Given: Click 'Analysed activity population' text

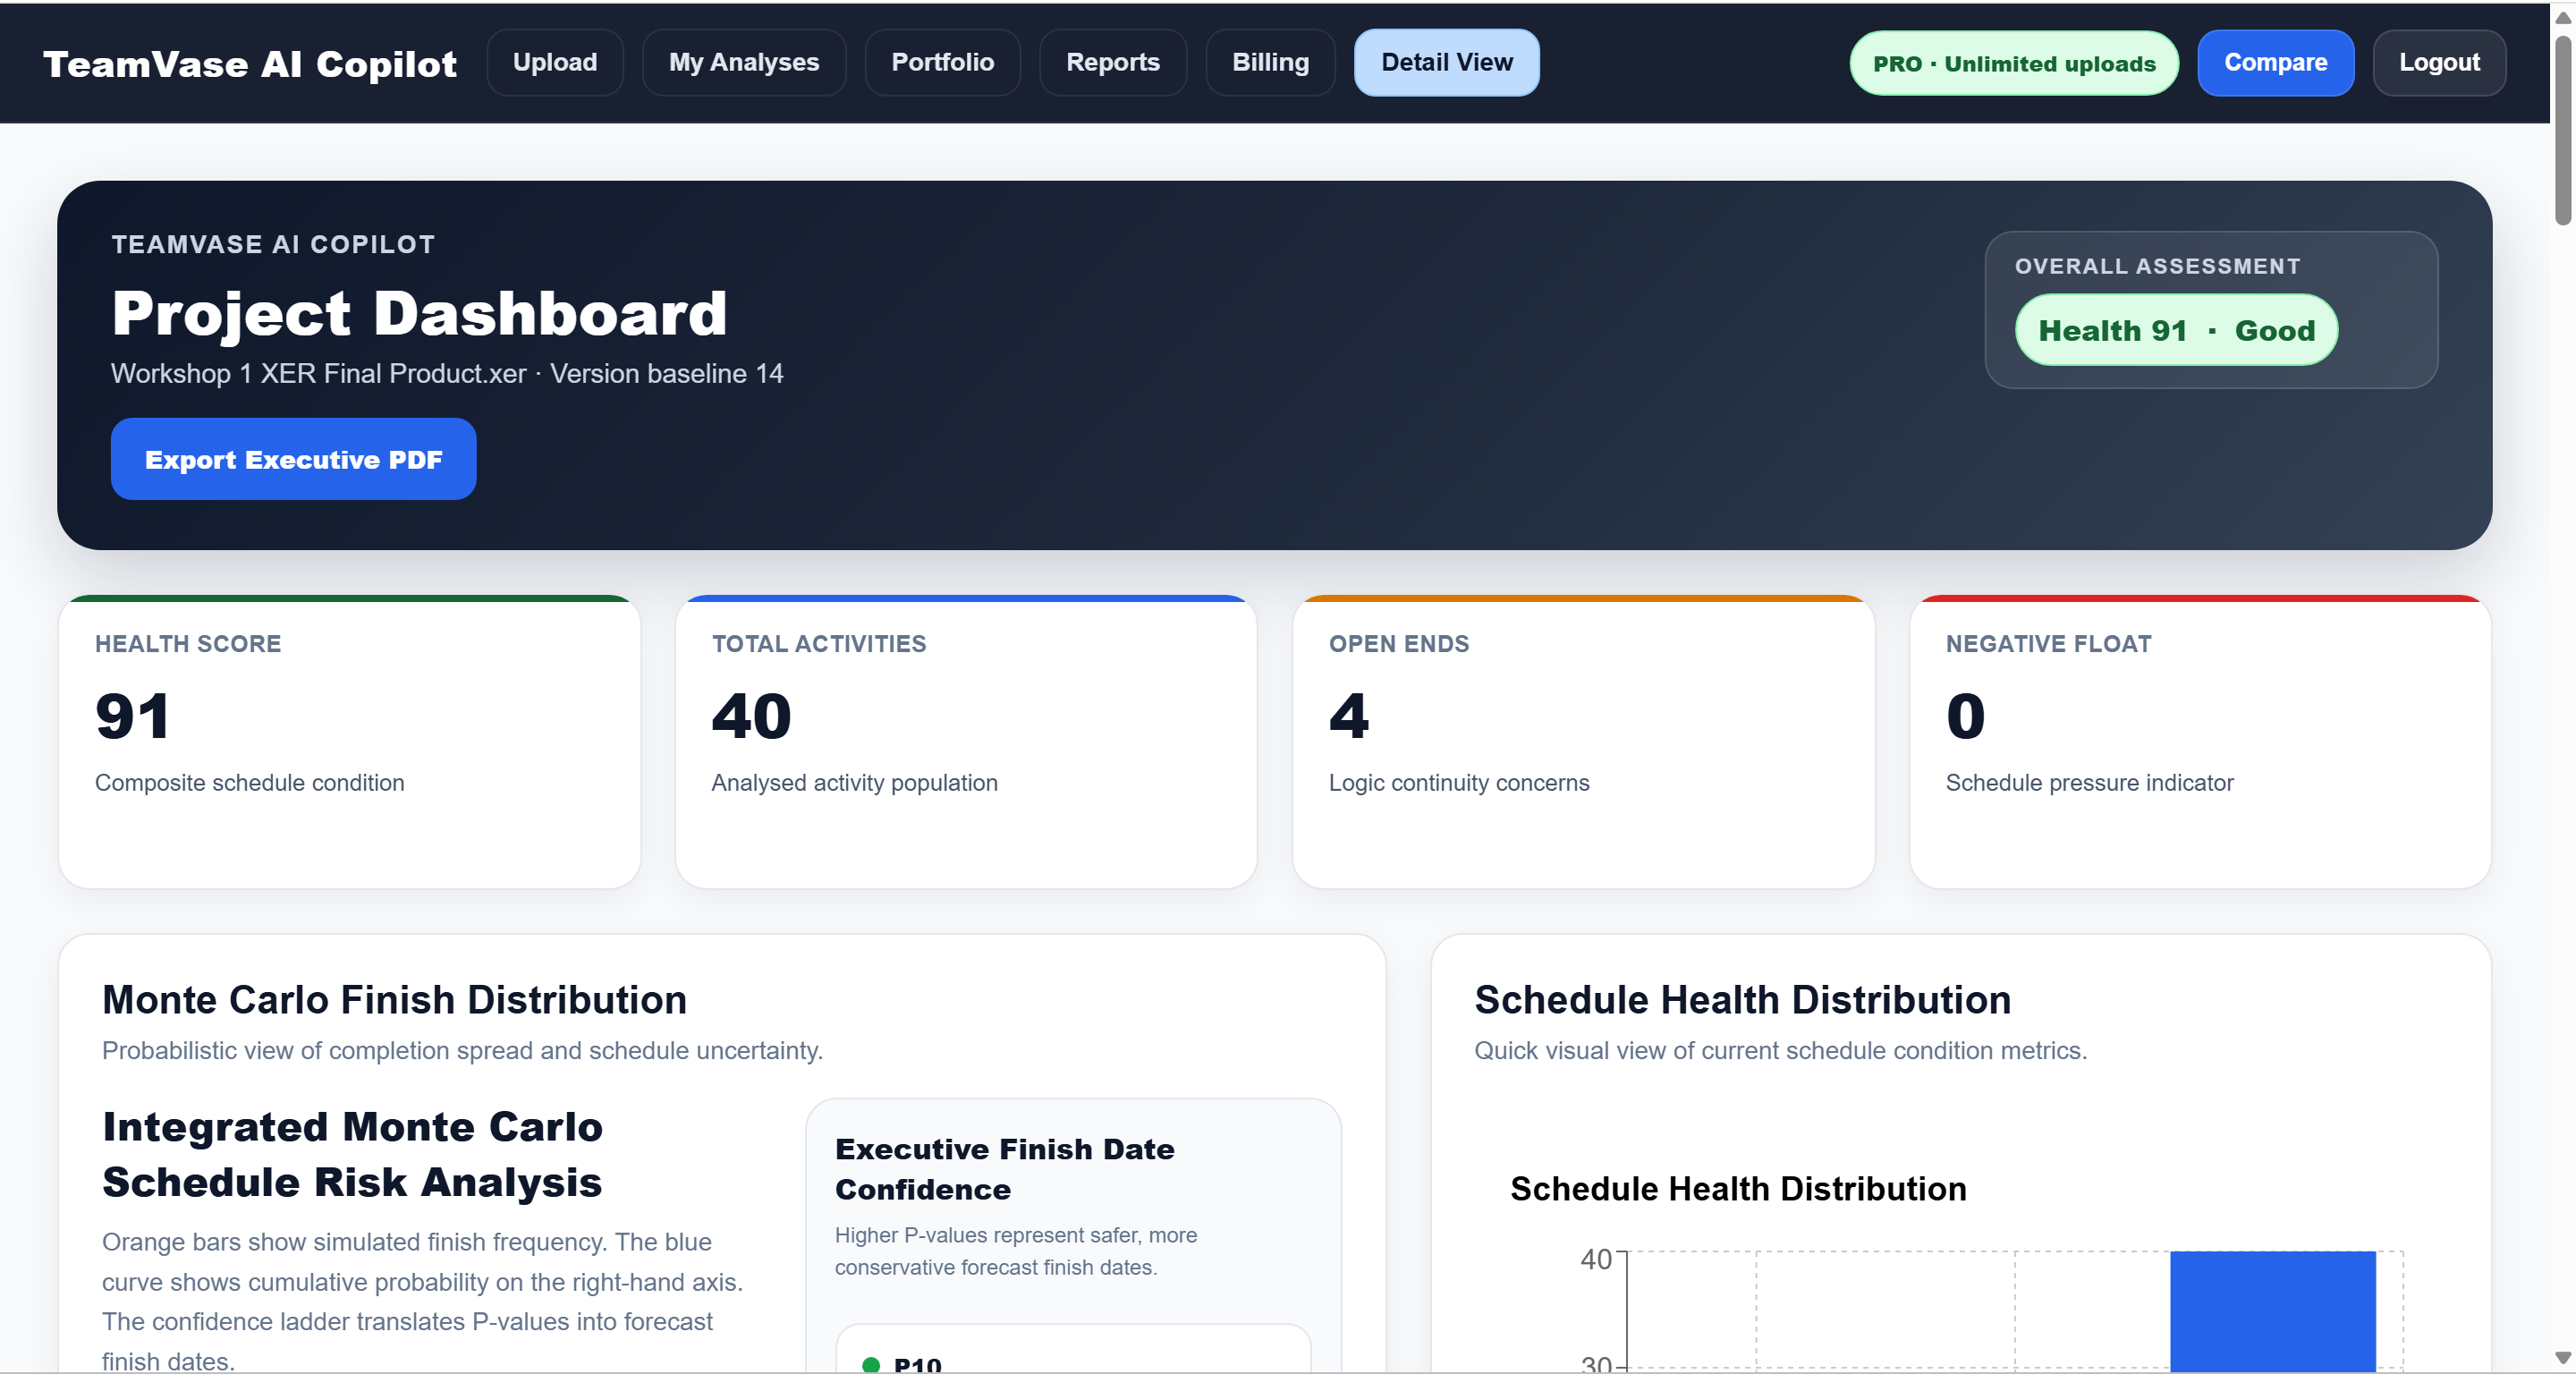Looking at the screenshot, I should click(855, 783).
